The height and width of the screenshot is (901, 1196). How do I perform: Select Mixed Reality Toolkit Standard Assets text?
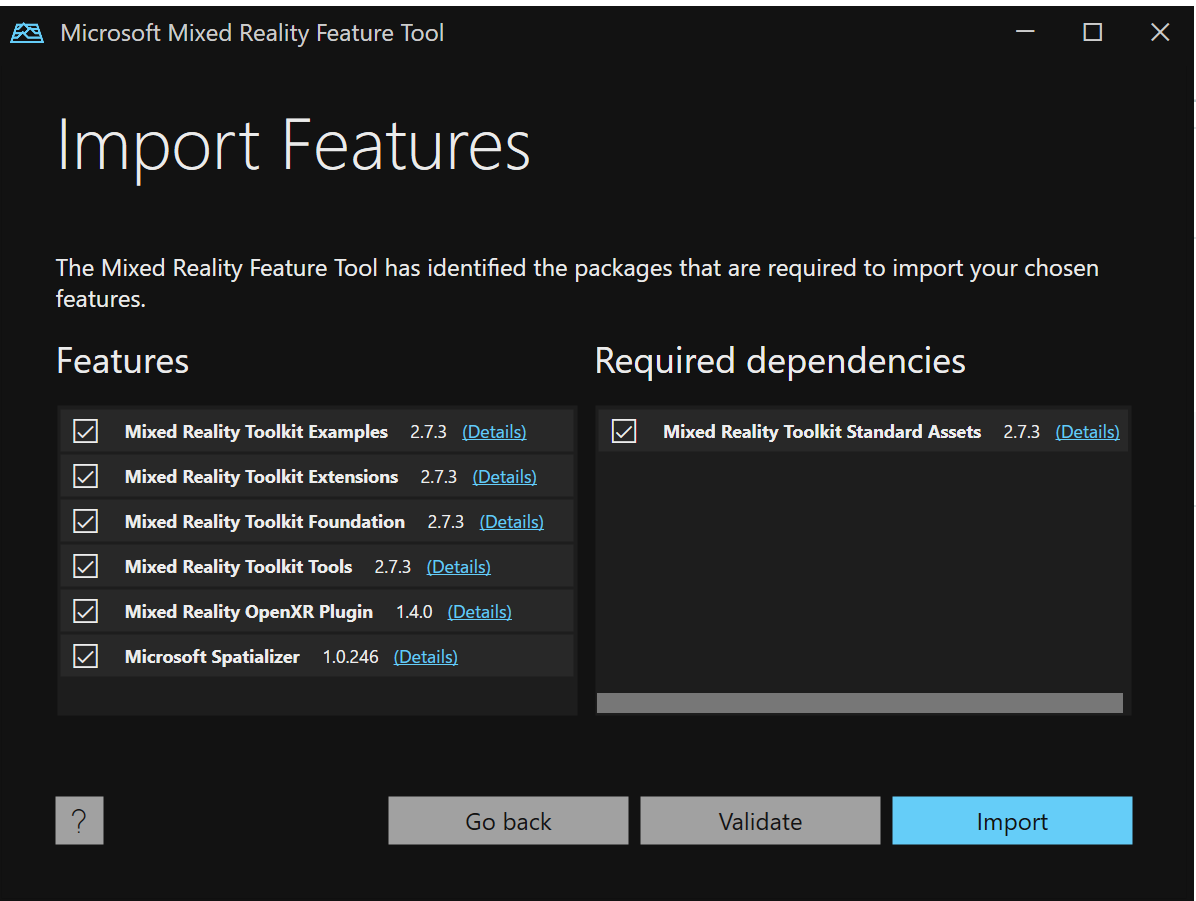tap(822, 432)
